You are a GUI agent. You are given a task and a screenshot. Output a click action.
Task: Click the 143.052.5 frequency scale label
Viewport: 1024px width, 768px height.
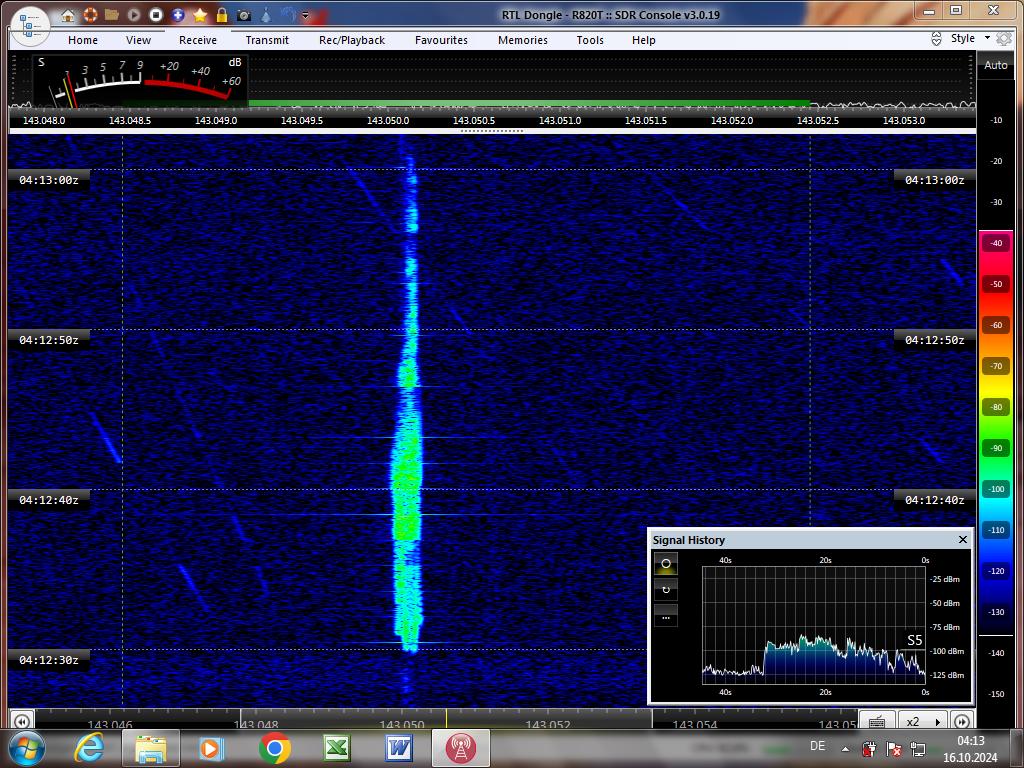pyautogui.click(x=818, y=120)
